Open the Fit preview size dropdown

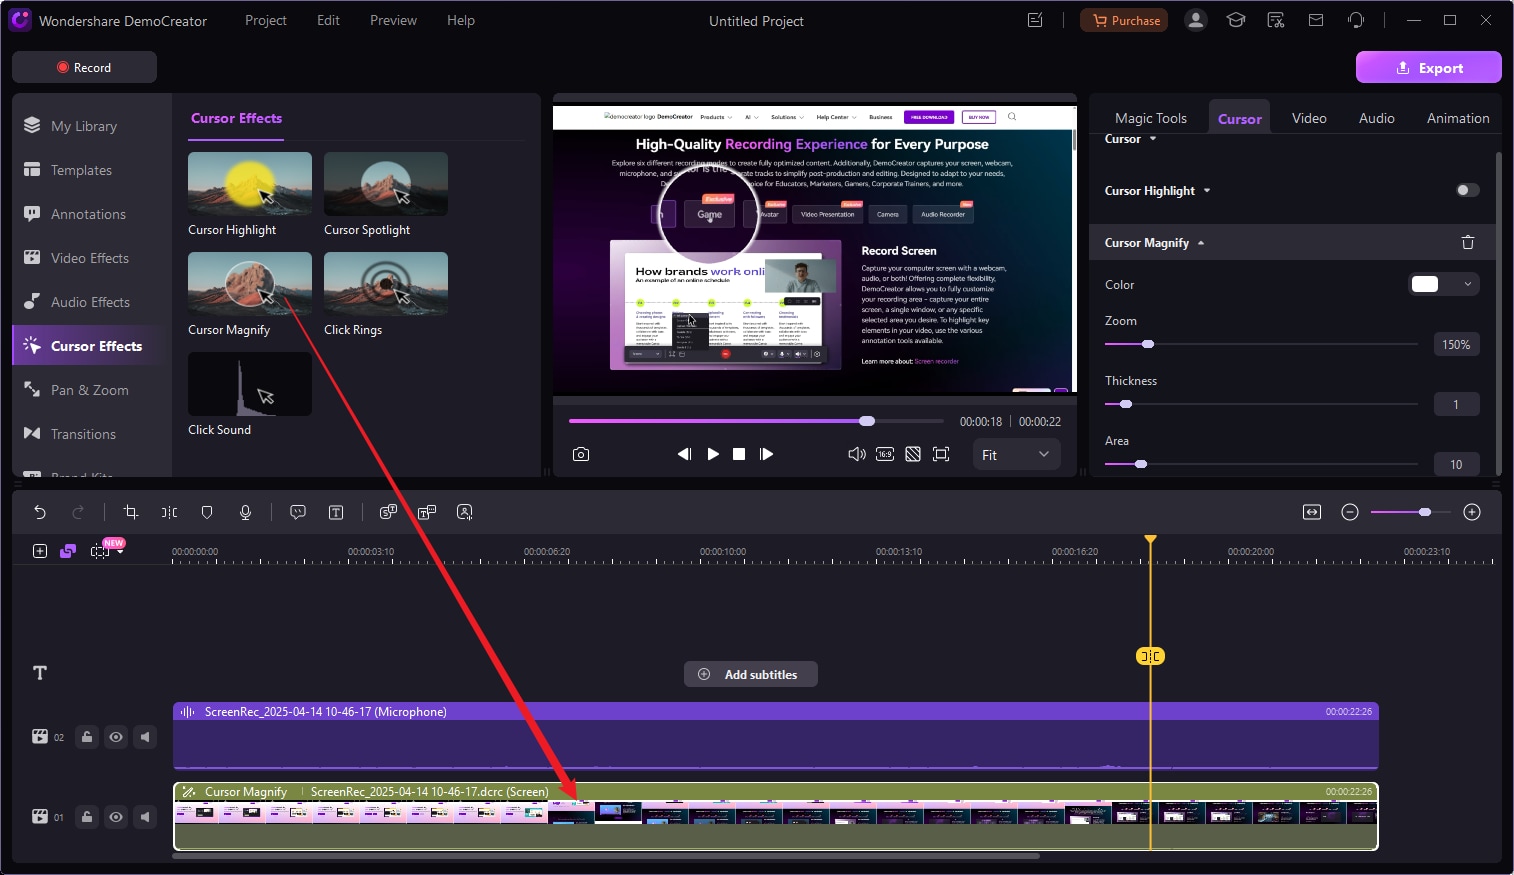(1016, 454)
